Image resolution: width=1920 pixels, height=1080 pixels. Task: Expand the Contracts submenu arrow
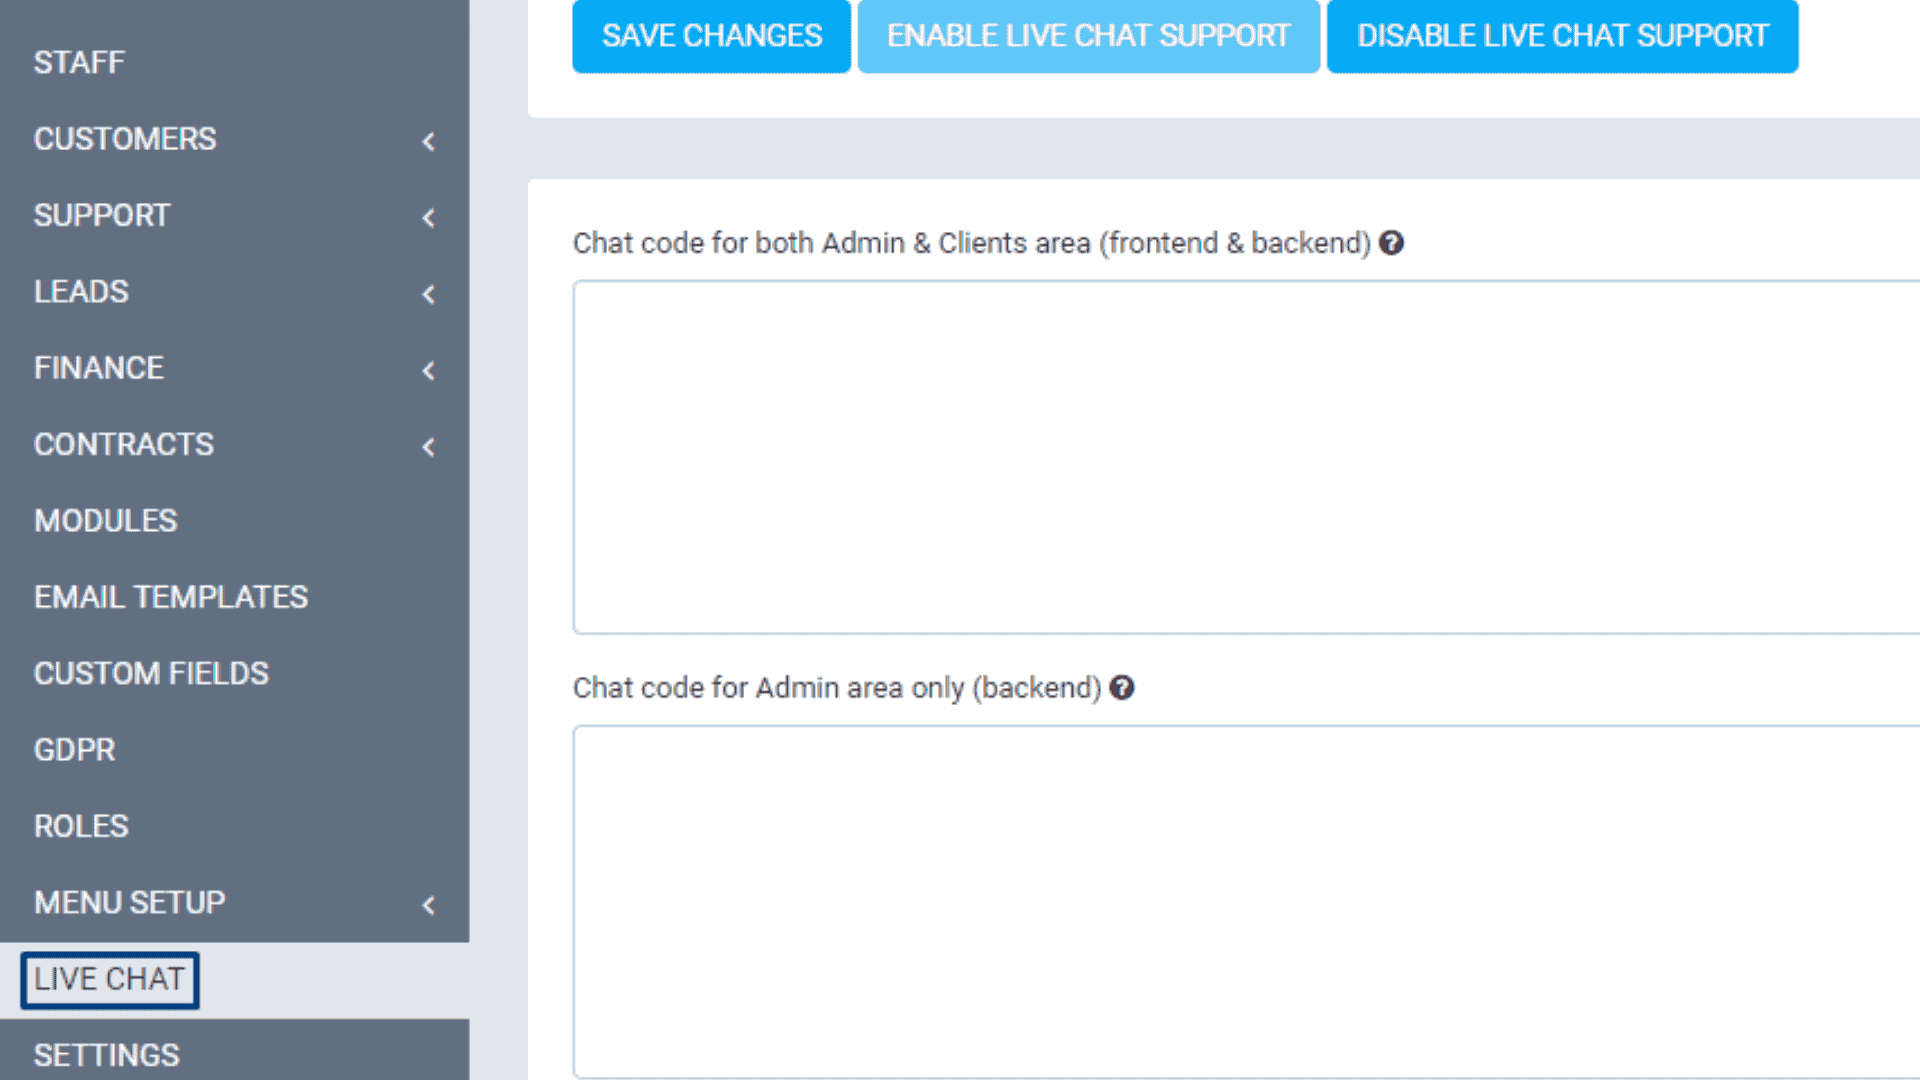(429, 446)
